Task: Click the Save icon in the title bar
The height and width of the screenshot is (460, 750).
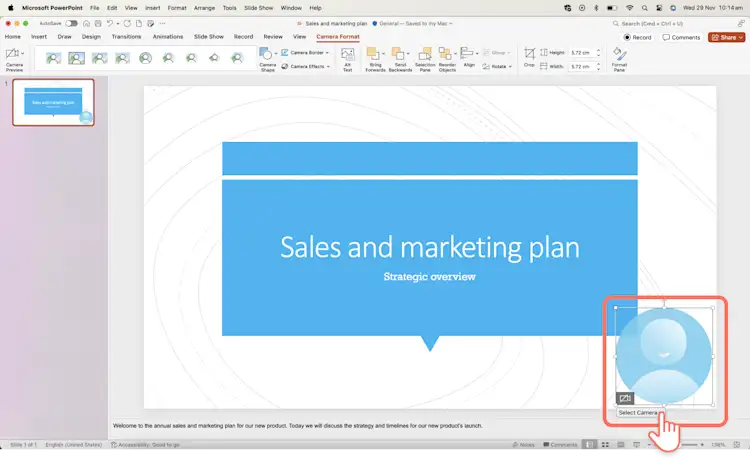Action: (x=98, y=23)
